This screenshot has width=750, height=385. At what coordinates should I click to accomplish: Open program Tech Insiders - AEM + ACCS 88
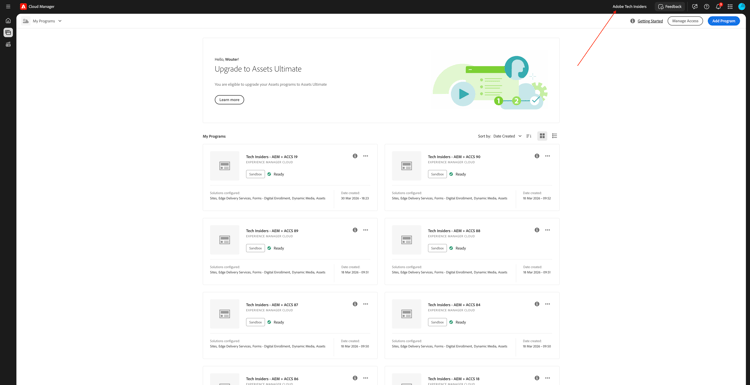point(454,231)
